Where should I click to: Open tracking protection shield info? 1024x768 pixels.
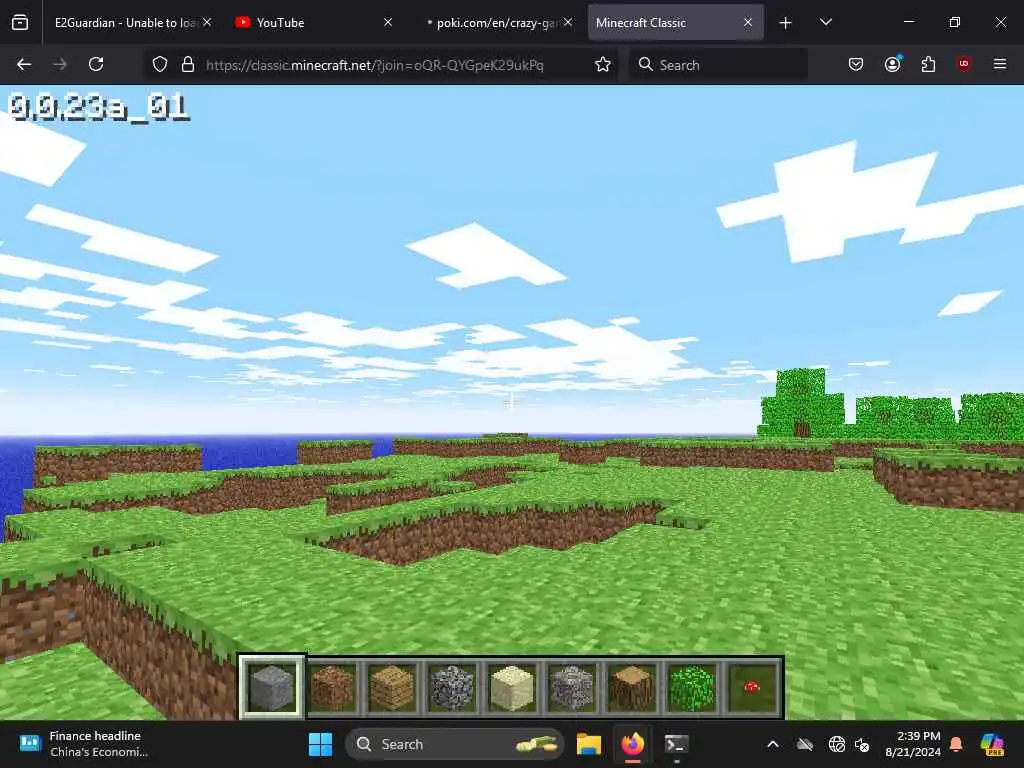click(x=160, y=64)
